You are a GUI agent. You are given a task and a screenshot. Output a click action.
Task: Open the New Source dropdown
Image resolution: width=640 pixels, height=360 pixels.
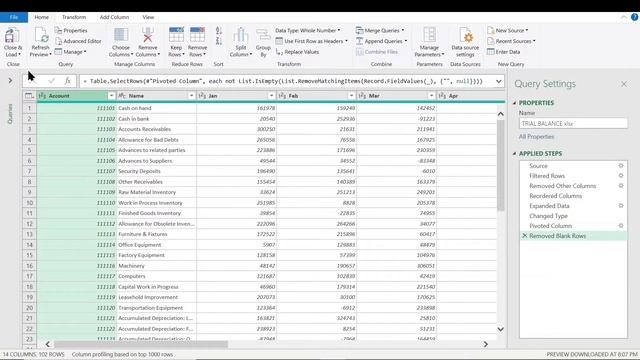point(508,31)
